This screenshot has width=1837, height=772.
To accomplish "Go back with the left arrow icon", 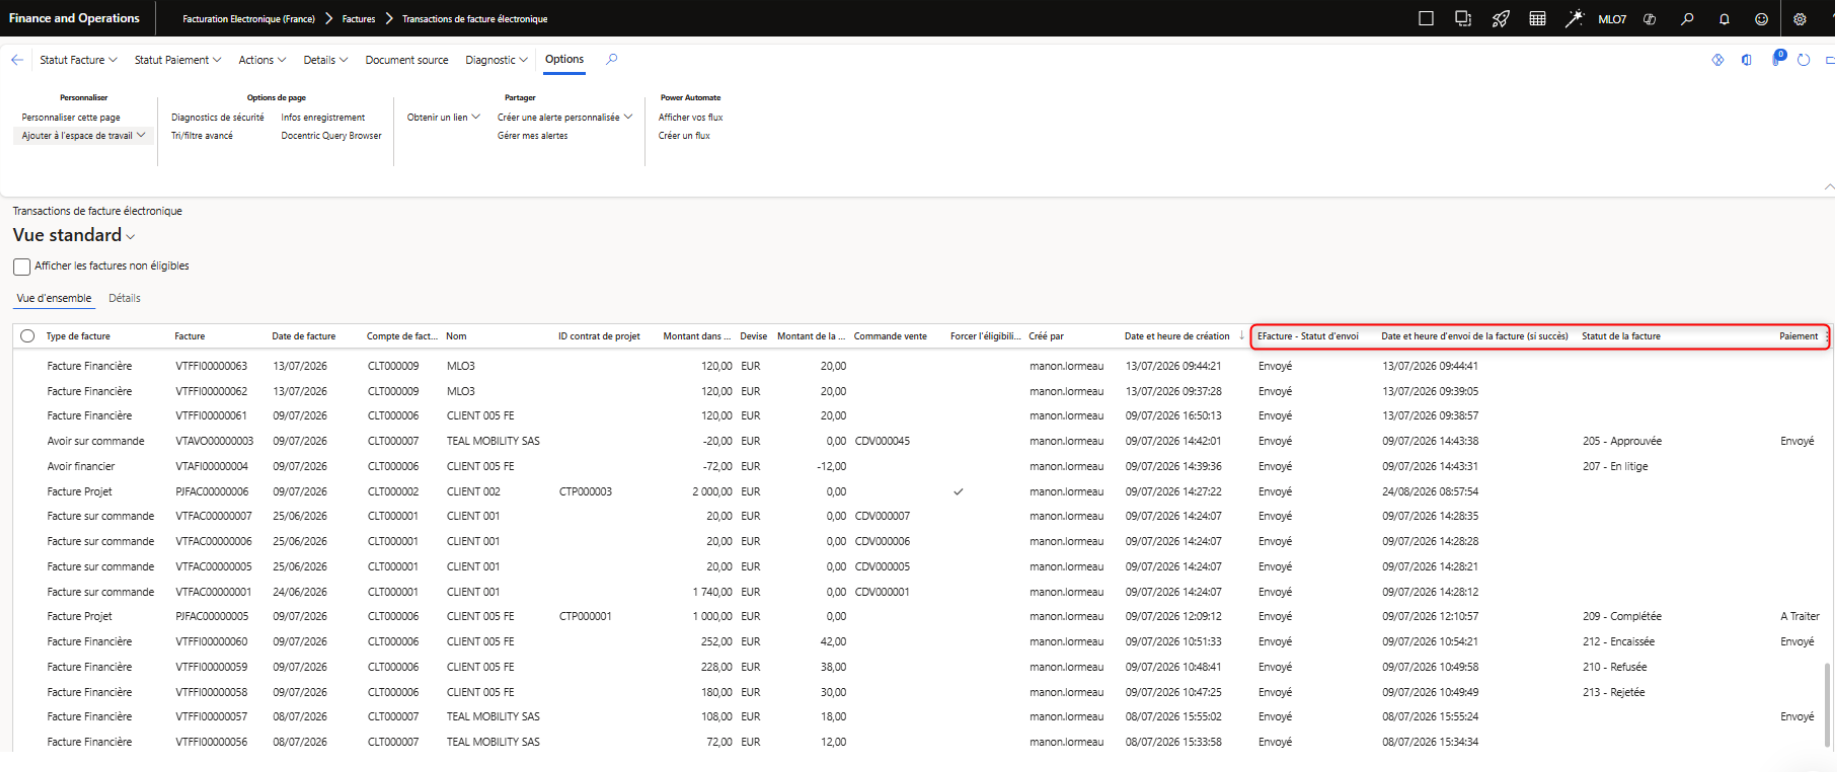I will (17, 60).
